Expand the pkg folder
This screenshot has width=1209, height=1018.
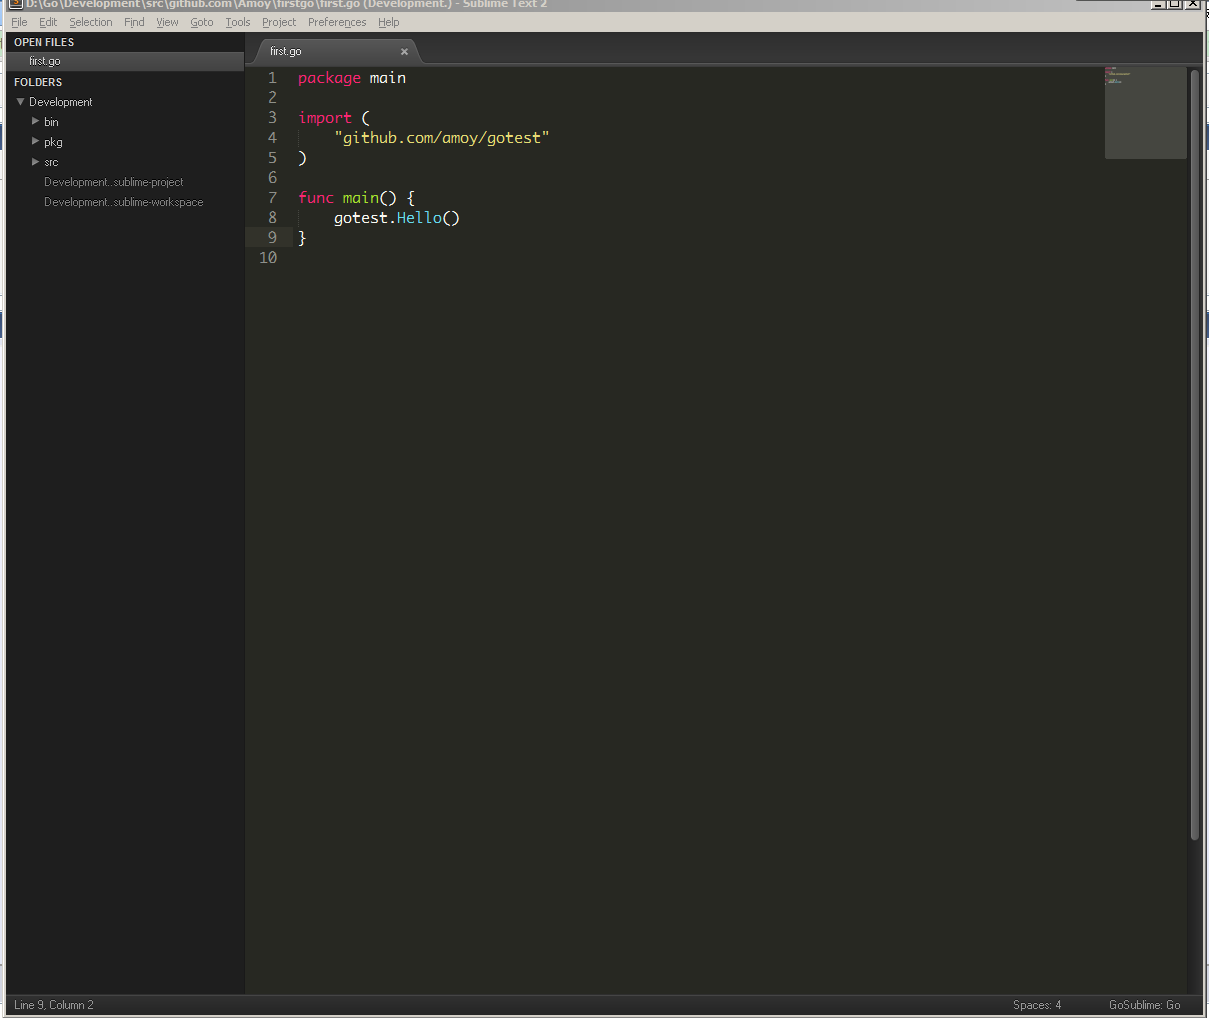(x=35, y=141)
